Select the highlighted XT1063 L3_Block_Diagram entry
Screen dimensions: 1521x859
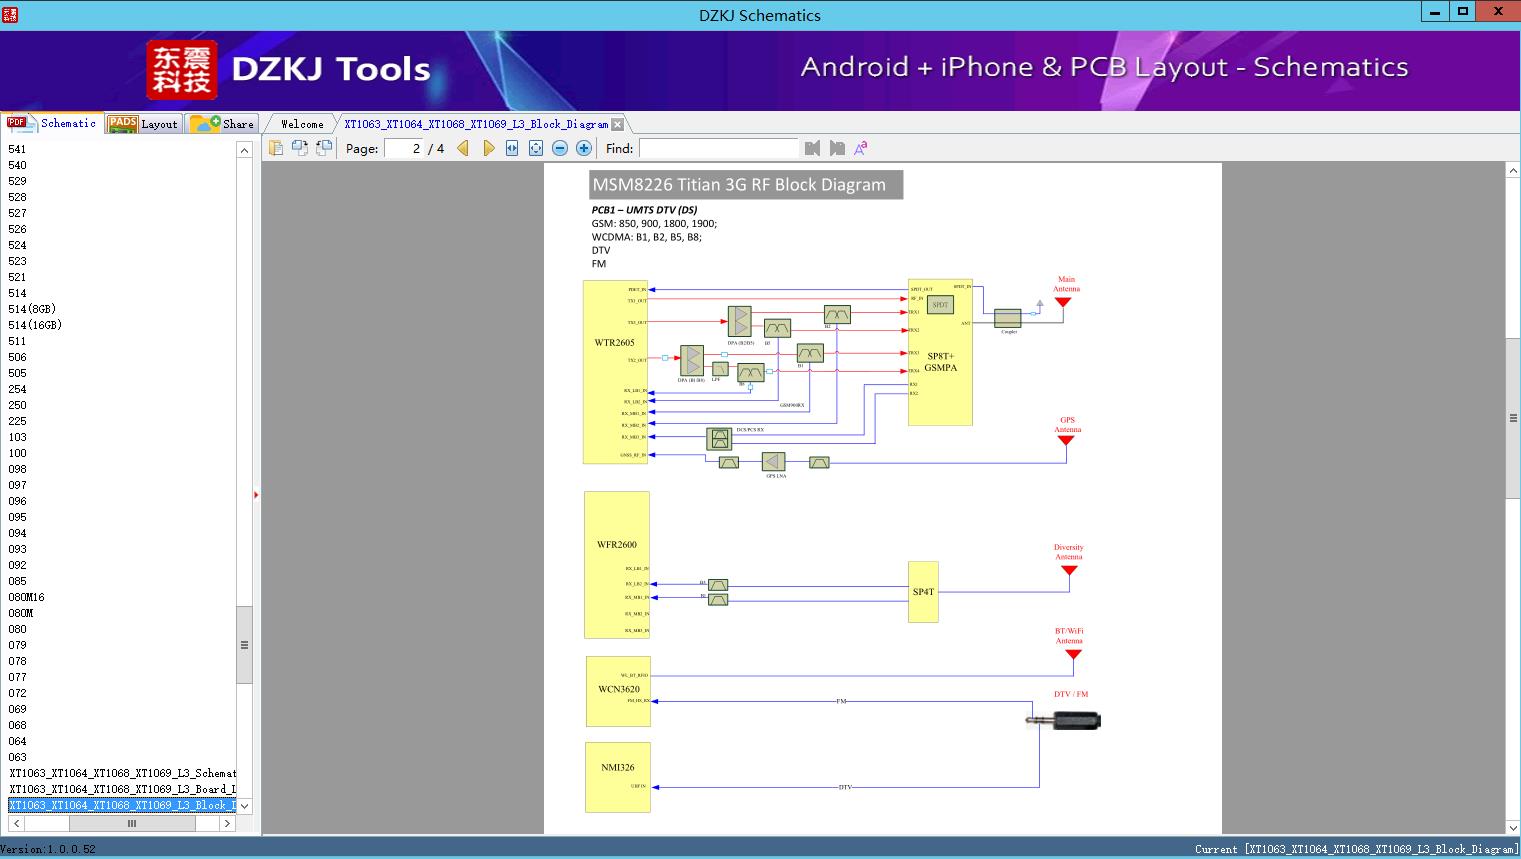tap(122, 805)
